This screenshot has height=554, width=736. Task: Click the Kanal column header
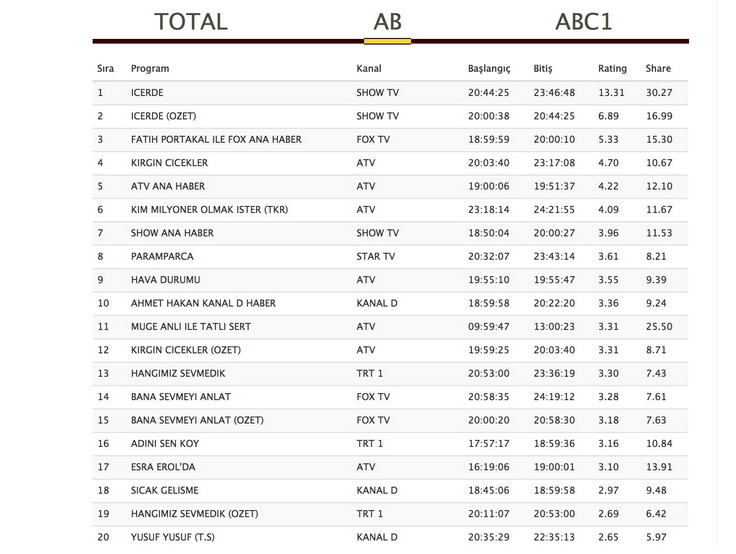[x=369, y=69]
